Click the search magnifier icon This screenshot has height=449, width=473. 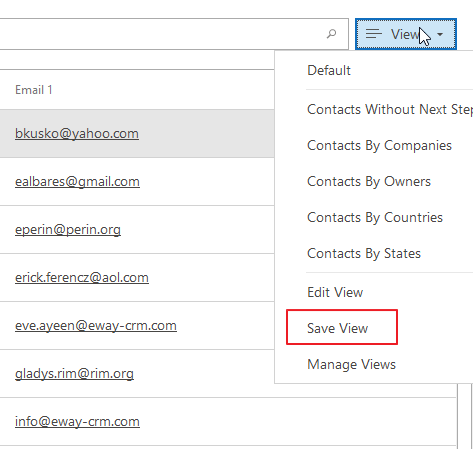coord(331,34)
